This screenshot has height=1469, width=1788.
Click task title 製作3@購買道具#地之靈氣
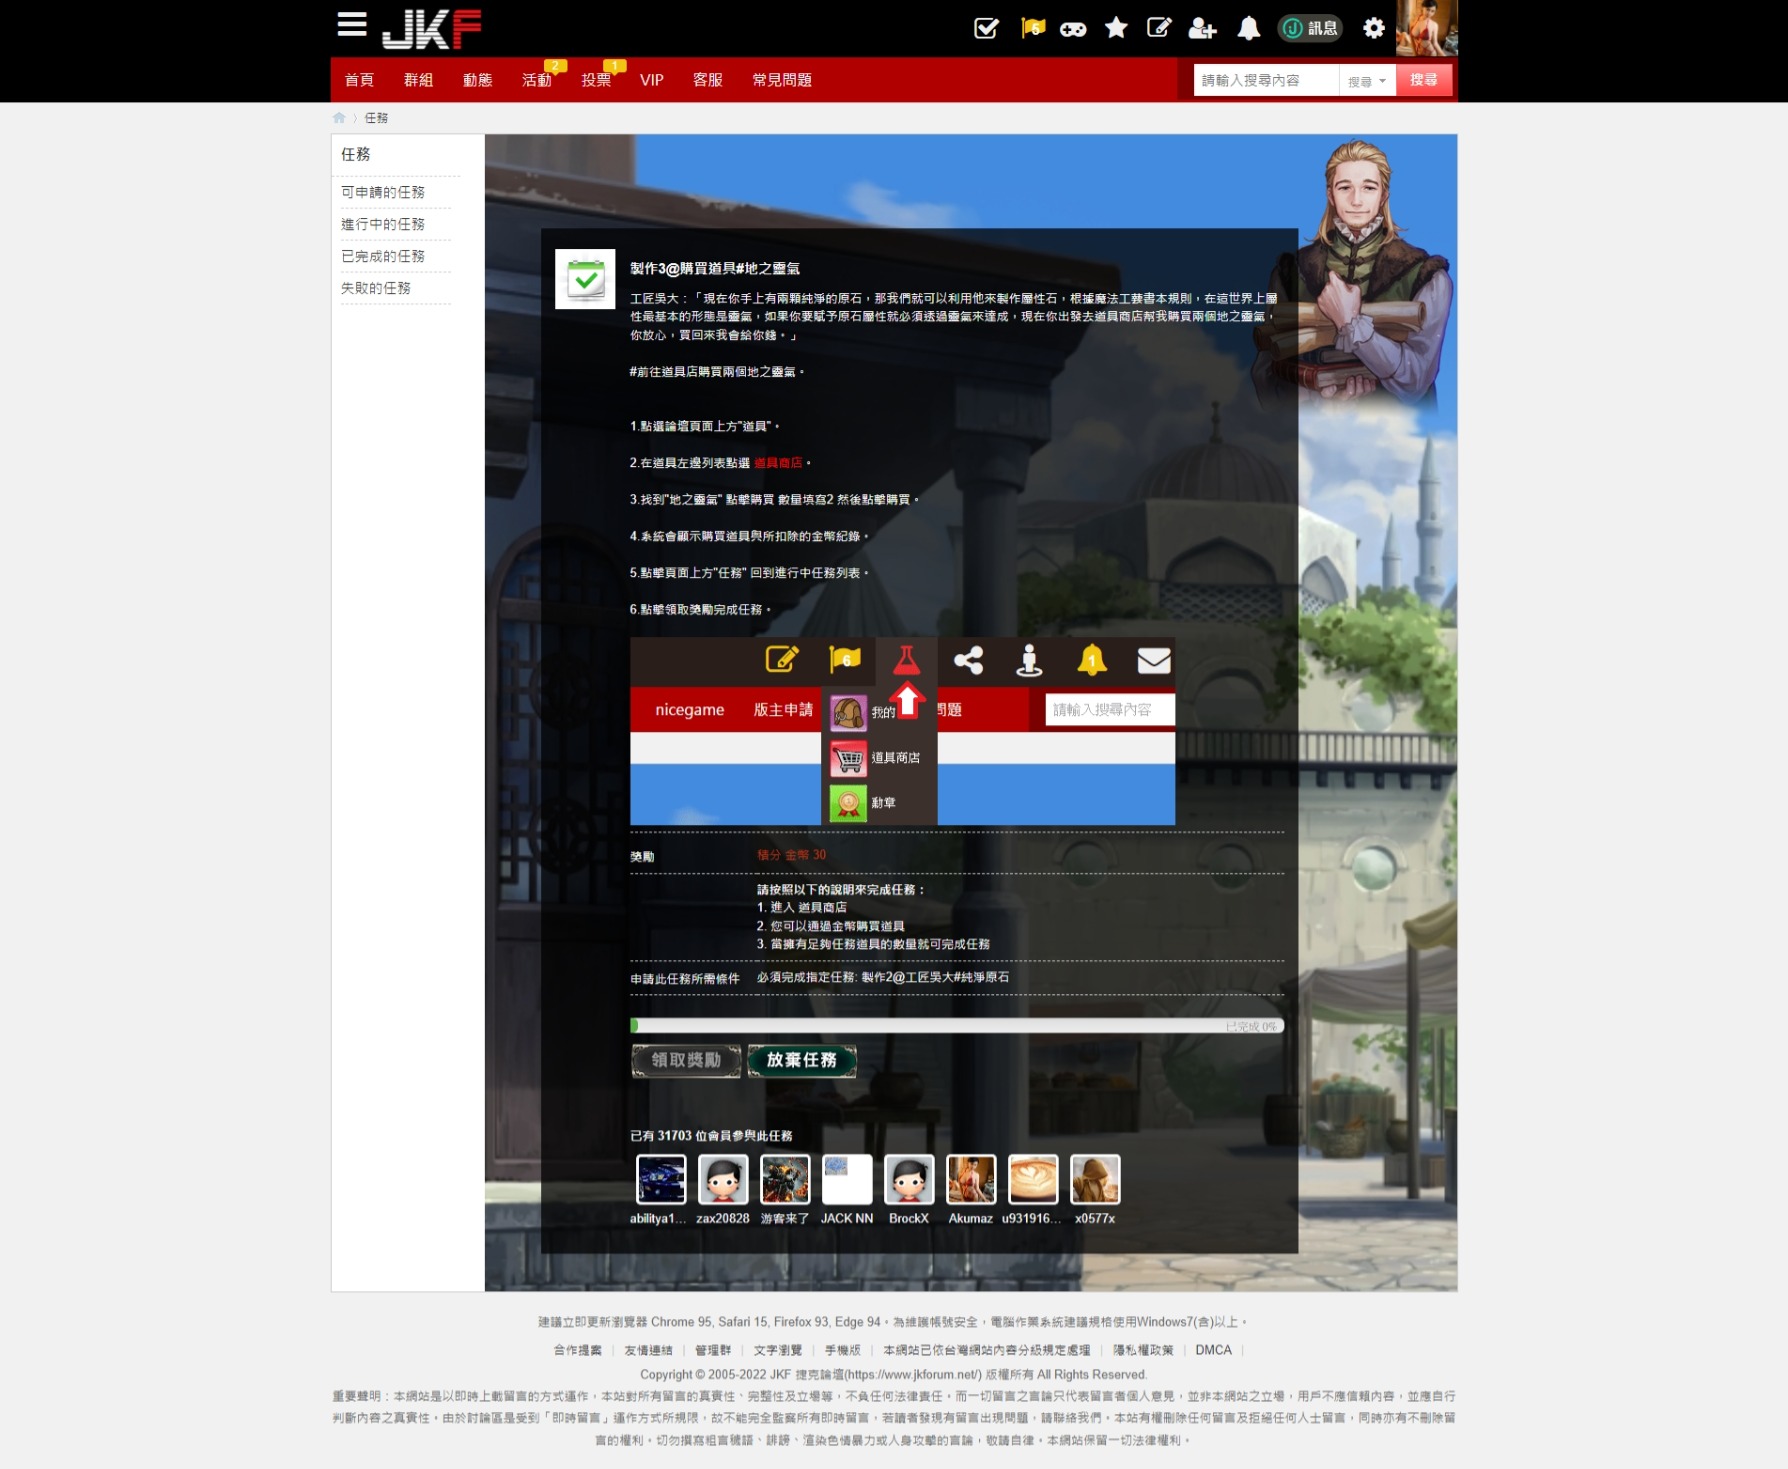[x=715, y=268]
